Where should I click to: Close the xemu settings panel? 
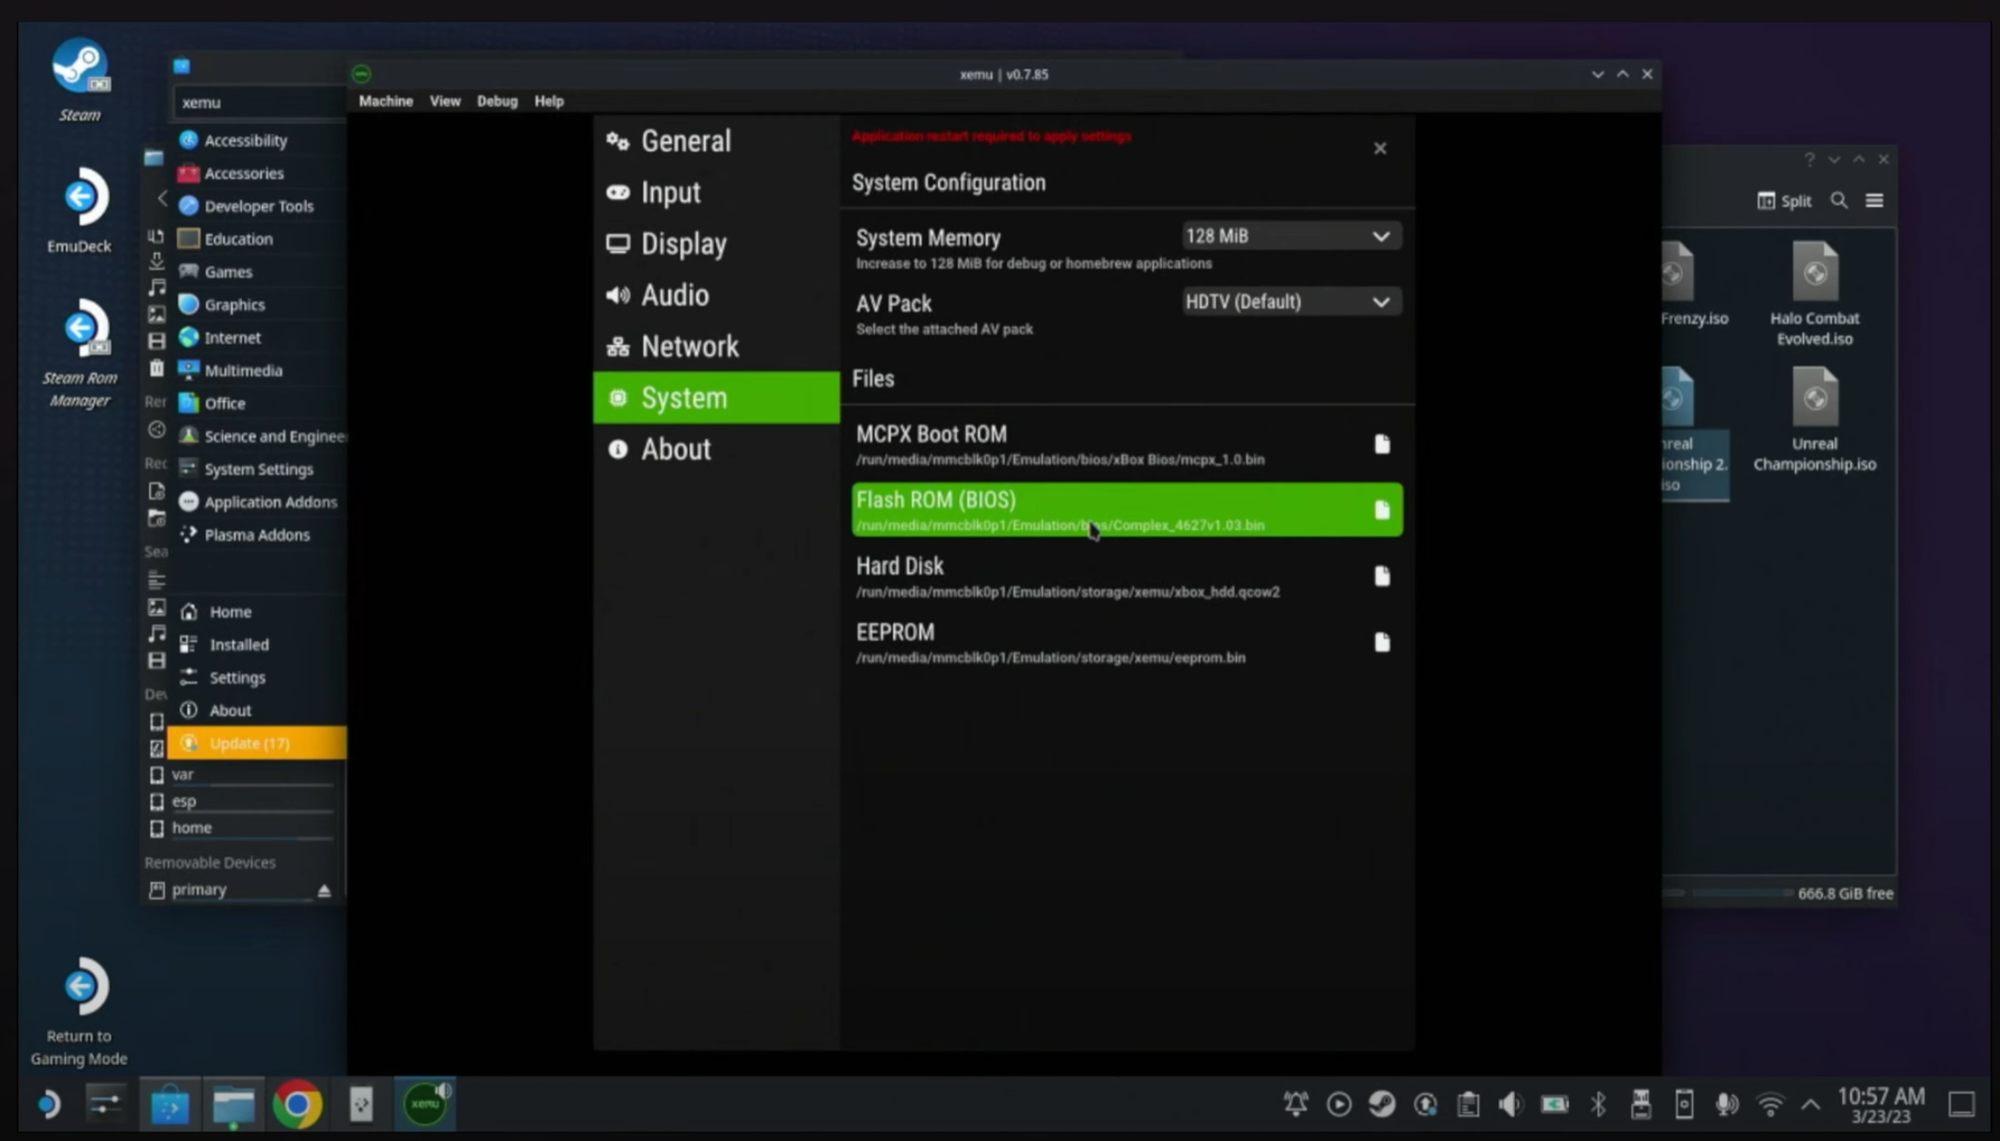point(1380,148)
